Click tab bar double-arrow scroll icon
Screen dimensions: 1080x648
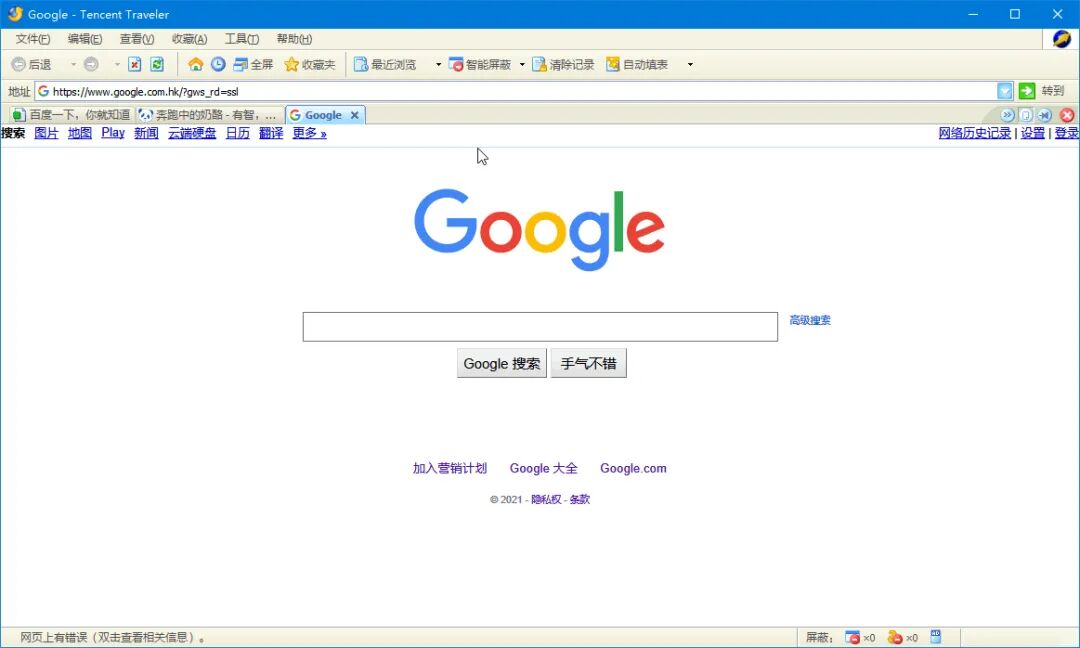point(1008,115)
